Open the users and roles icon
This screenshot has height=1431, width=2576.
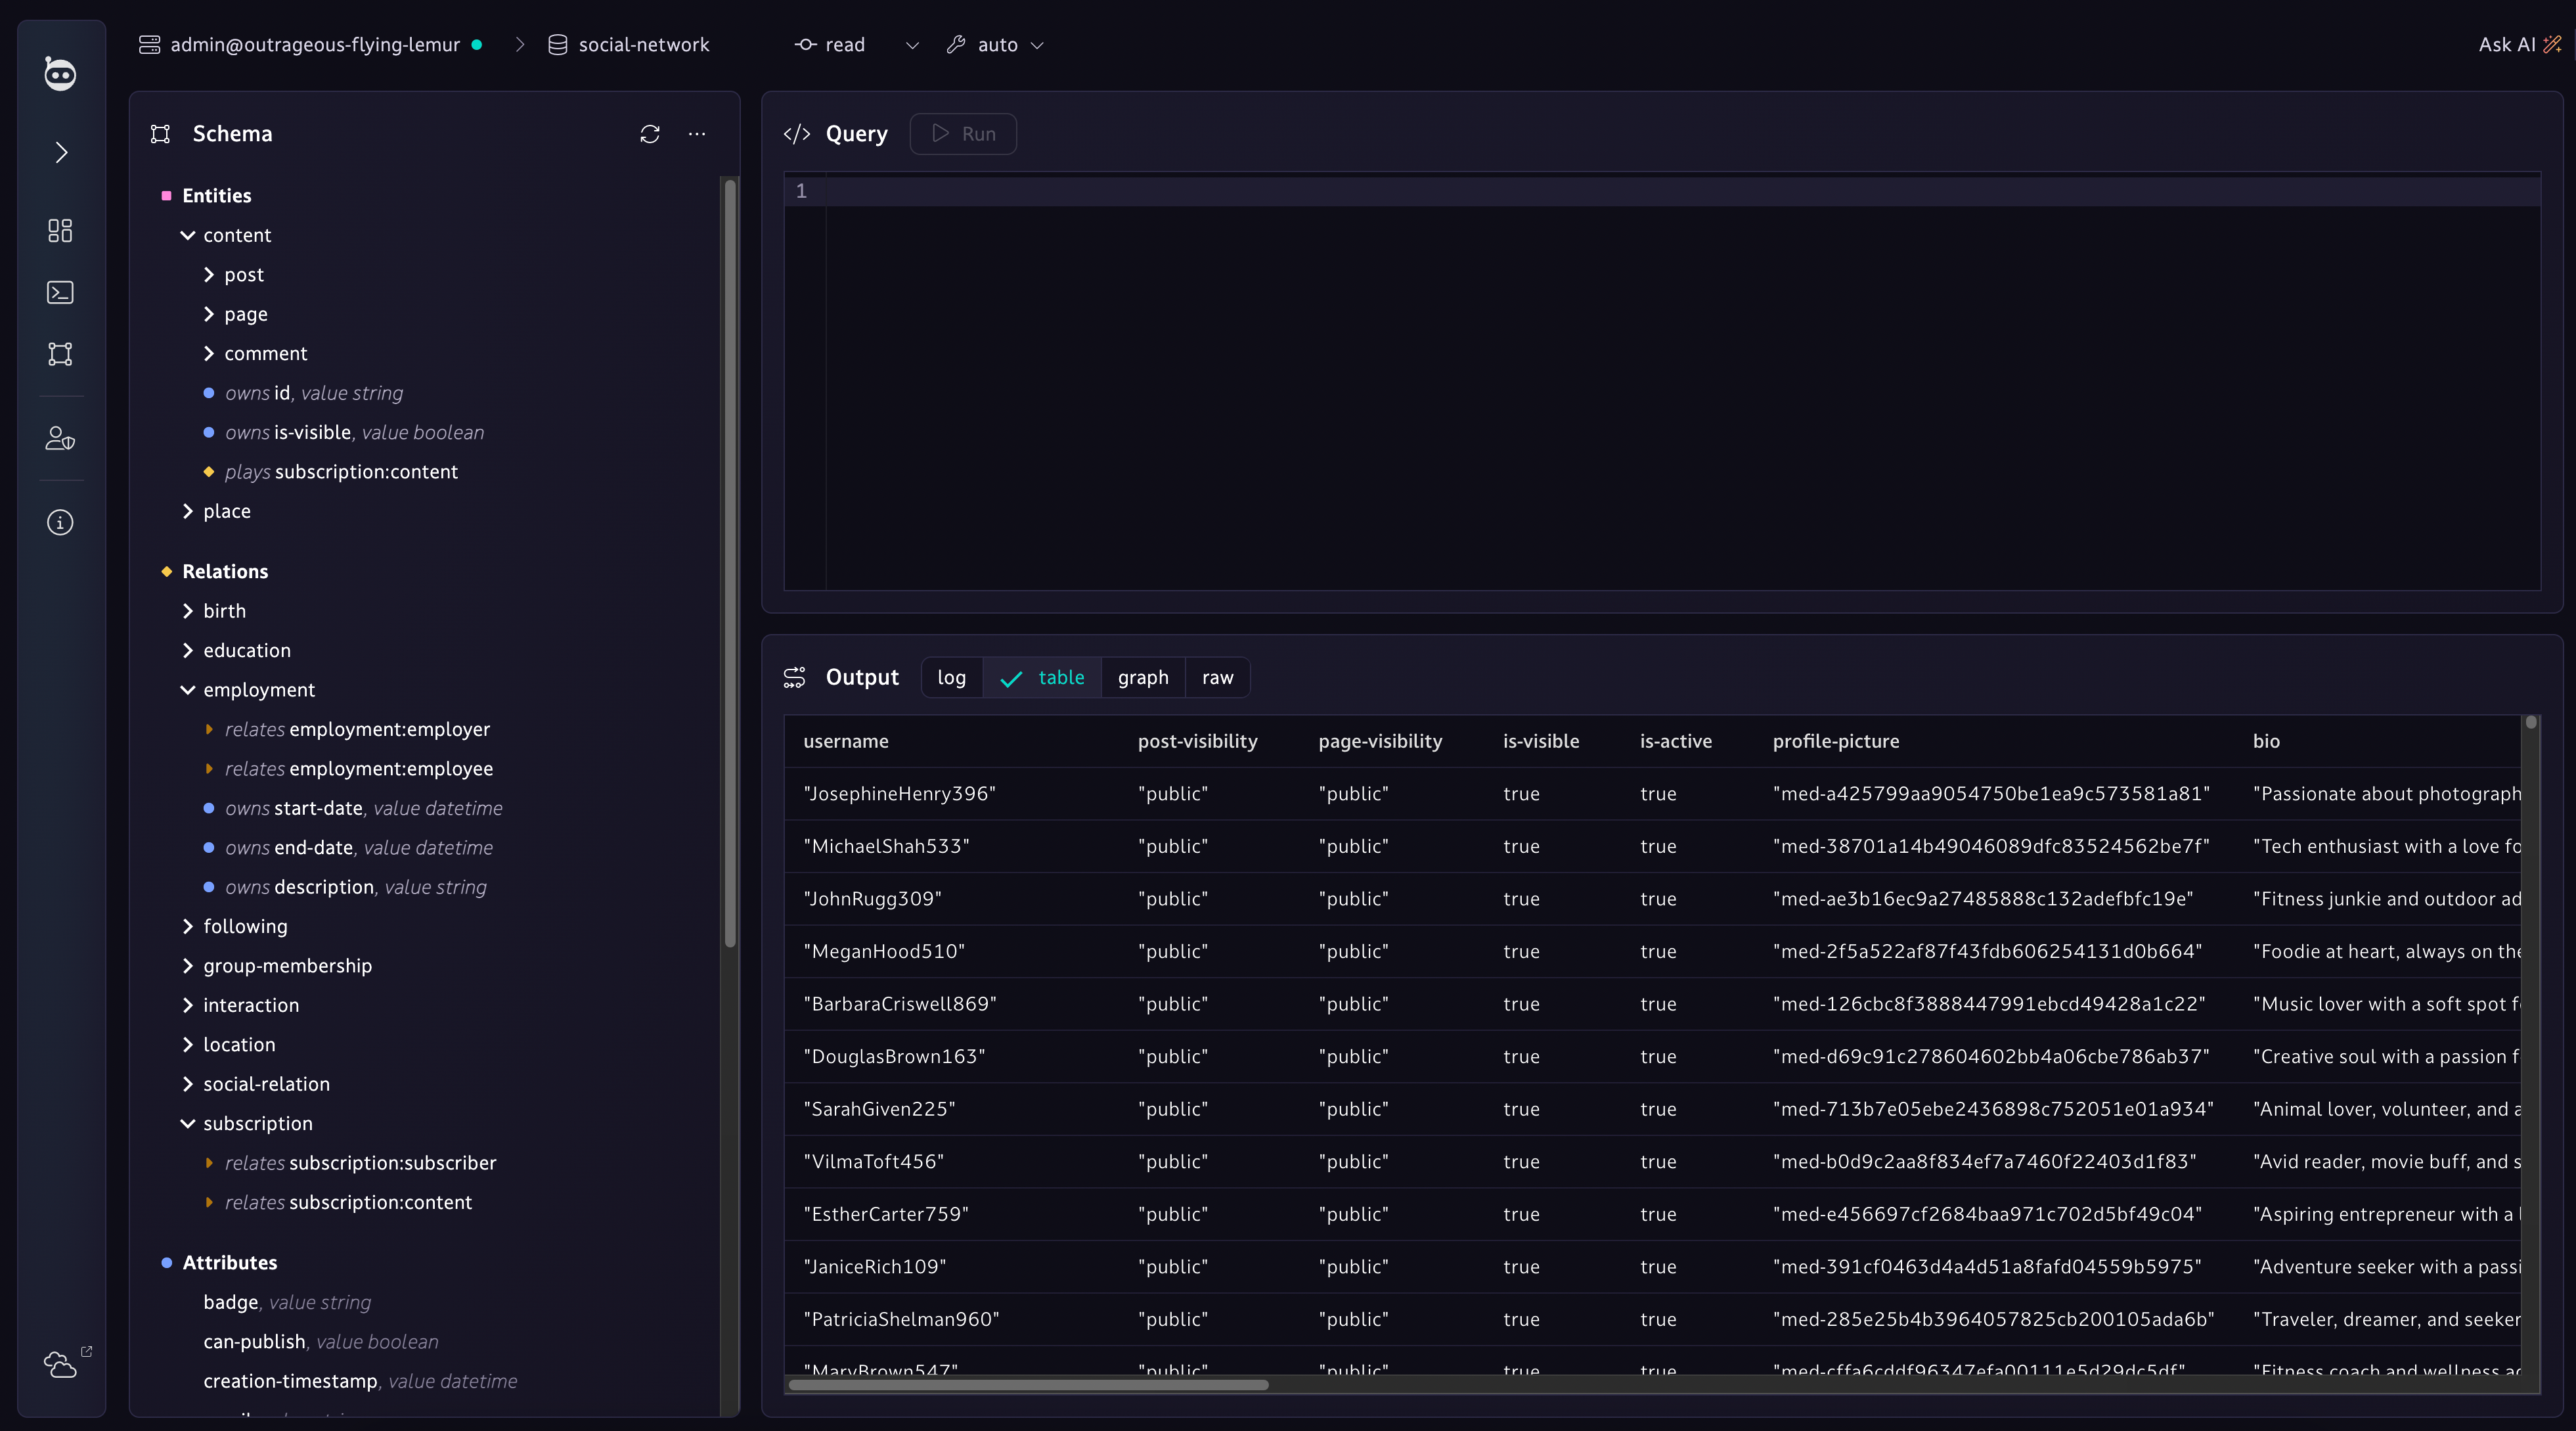point(60,438)
